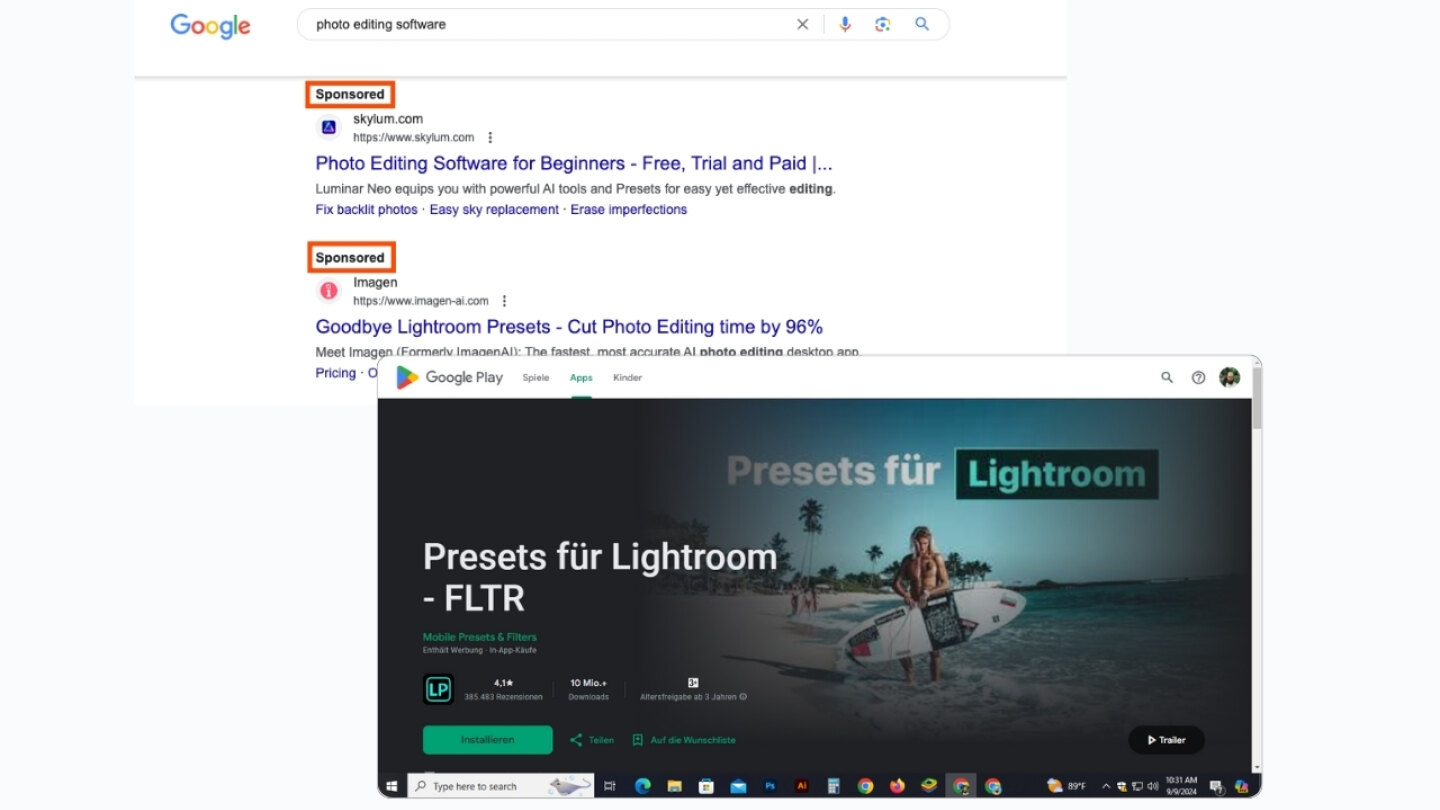
Task: Open the Calculator taskbar icon
Action: click(833, 786)
